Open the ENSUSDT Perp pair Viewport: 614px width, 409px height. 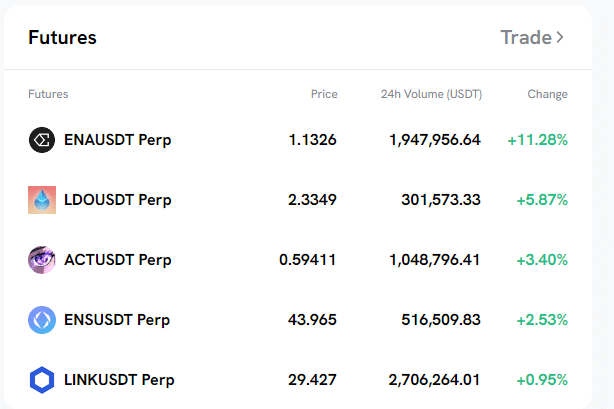pos(117,320)
